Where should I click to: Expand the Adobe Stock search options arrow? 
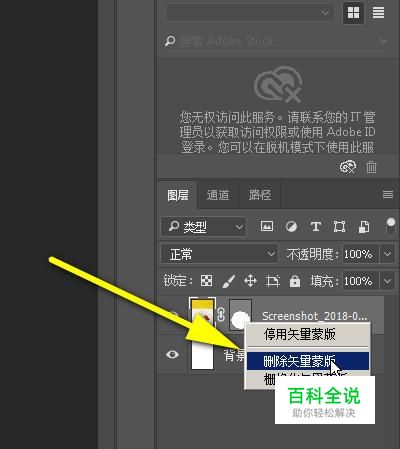click(384, 41)
